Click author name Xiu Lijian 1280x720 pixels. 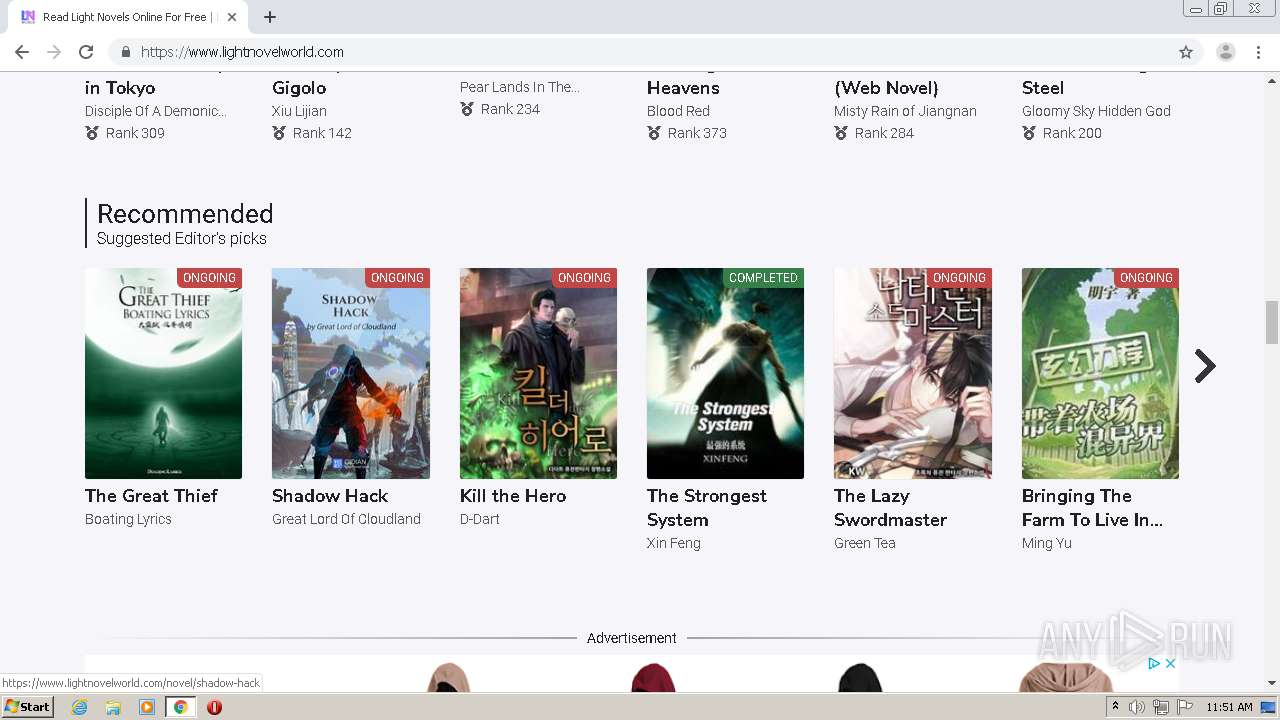click(299, 111)
